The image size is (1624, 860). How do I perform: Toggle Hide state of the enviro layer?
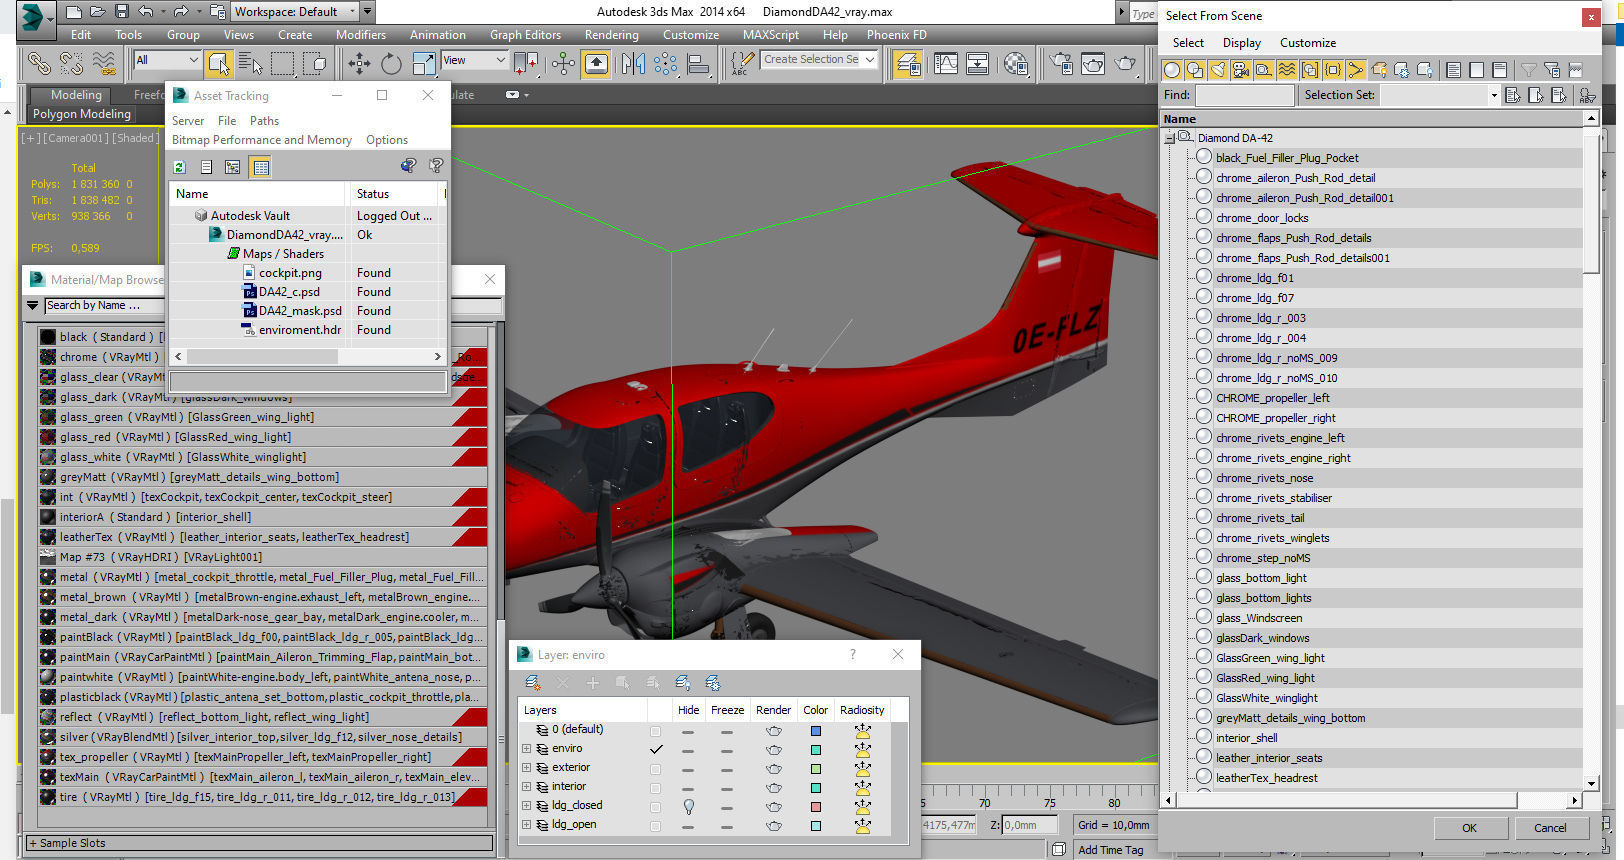(x=688, y=749)
